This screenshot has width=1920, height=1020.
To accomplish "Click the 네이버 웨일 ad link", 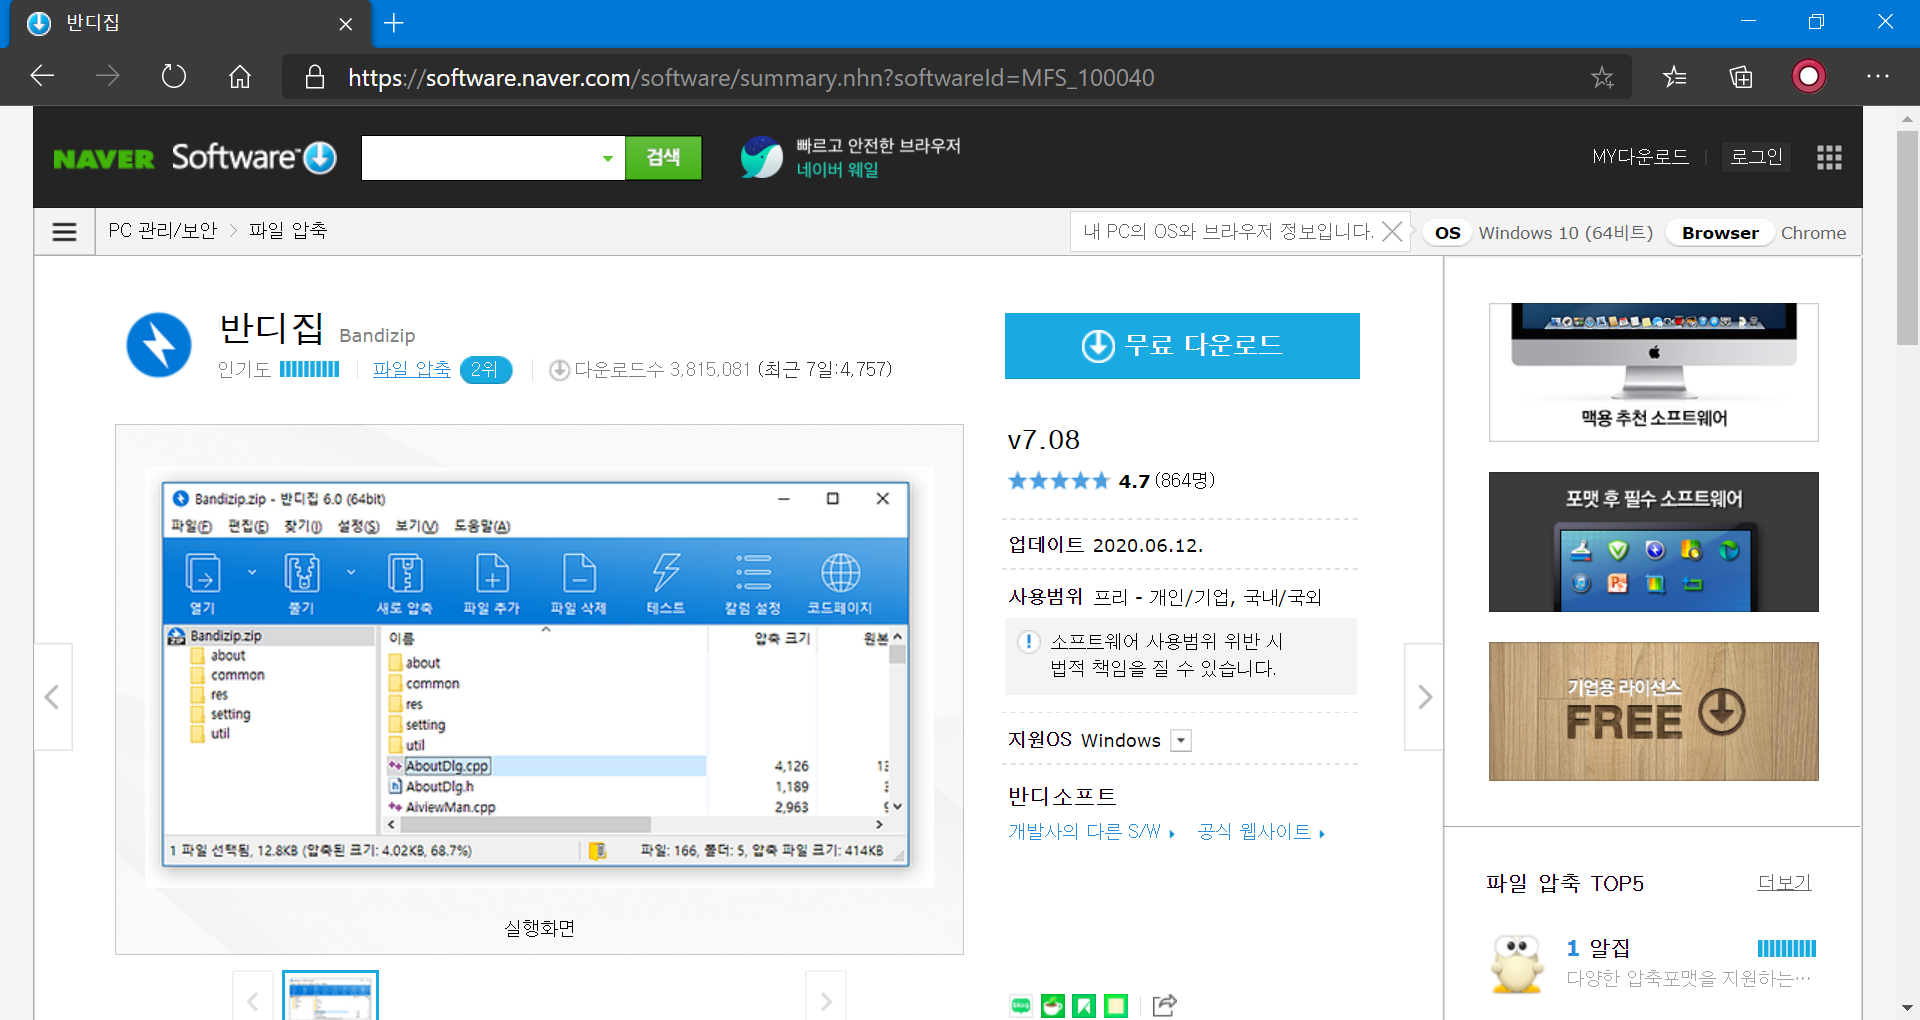I will pyautogui.click(x=837, y=170).
